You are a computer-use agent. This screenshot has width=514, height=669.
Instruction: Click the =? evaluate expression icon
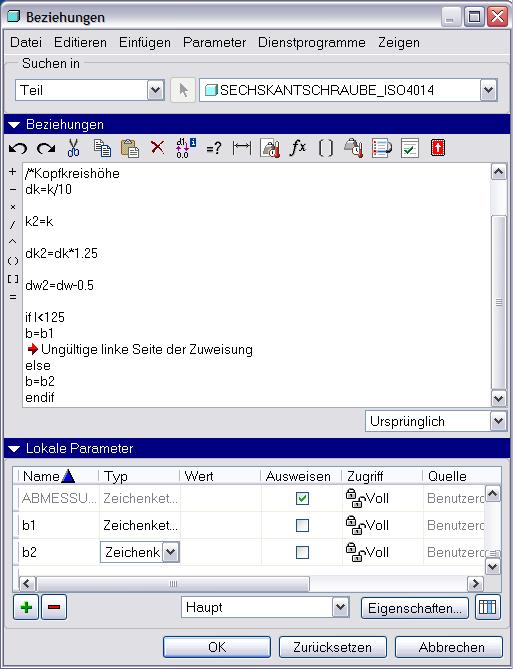click(214, 148)
